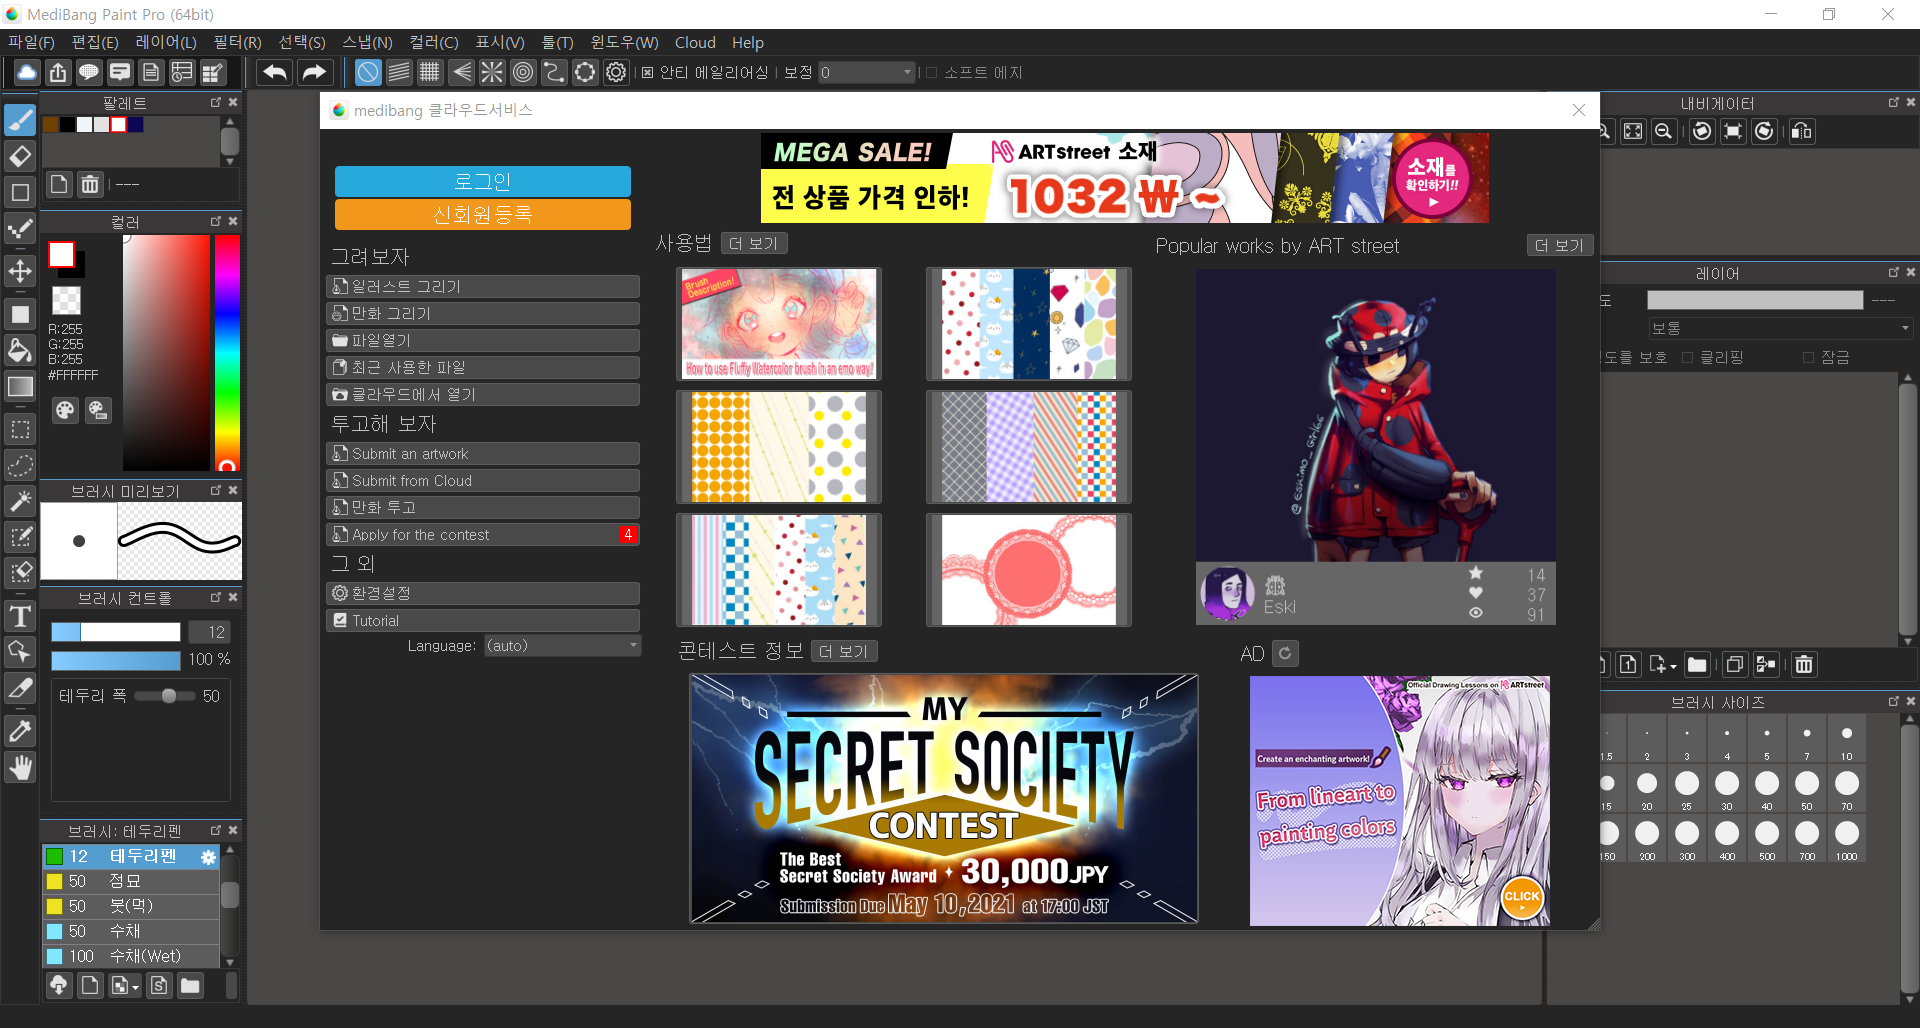Select the Lasso tool
Image resolution: width=1920 pixels, height=1028 pixels.
click(20, 465)
